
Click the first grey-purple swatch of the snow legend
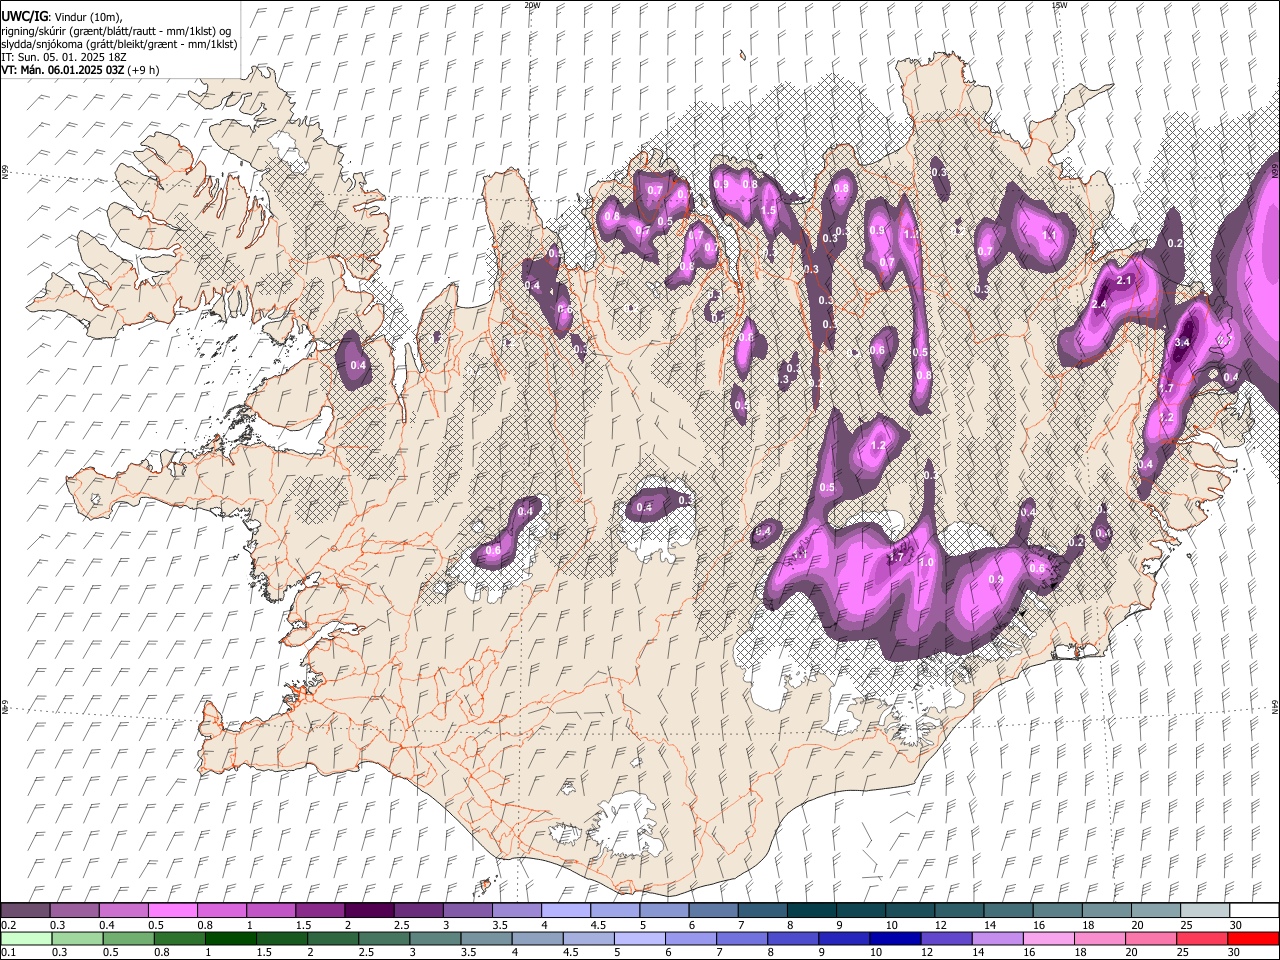tap(26, 911)
